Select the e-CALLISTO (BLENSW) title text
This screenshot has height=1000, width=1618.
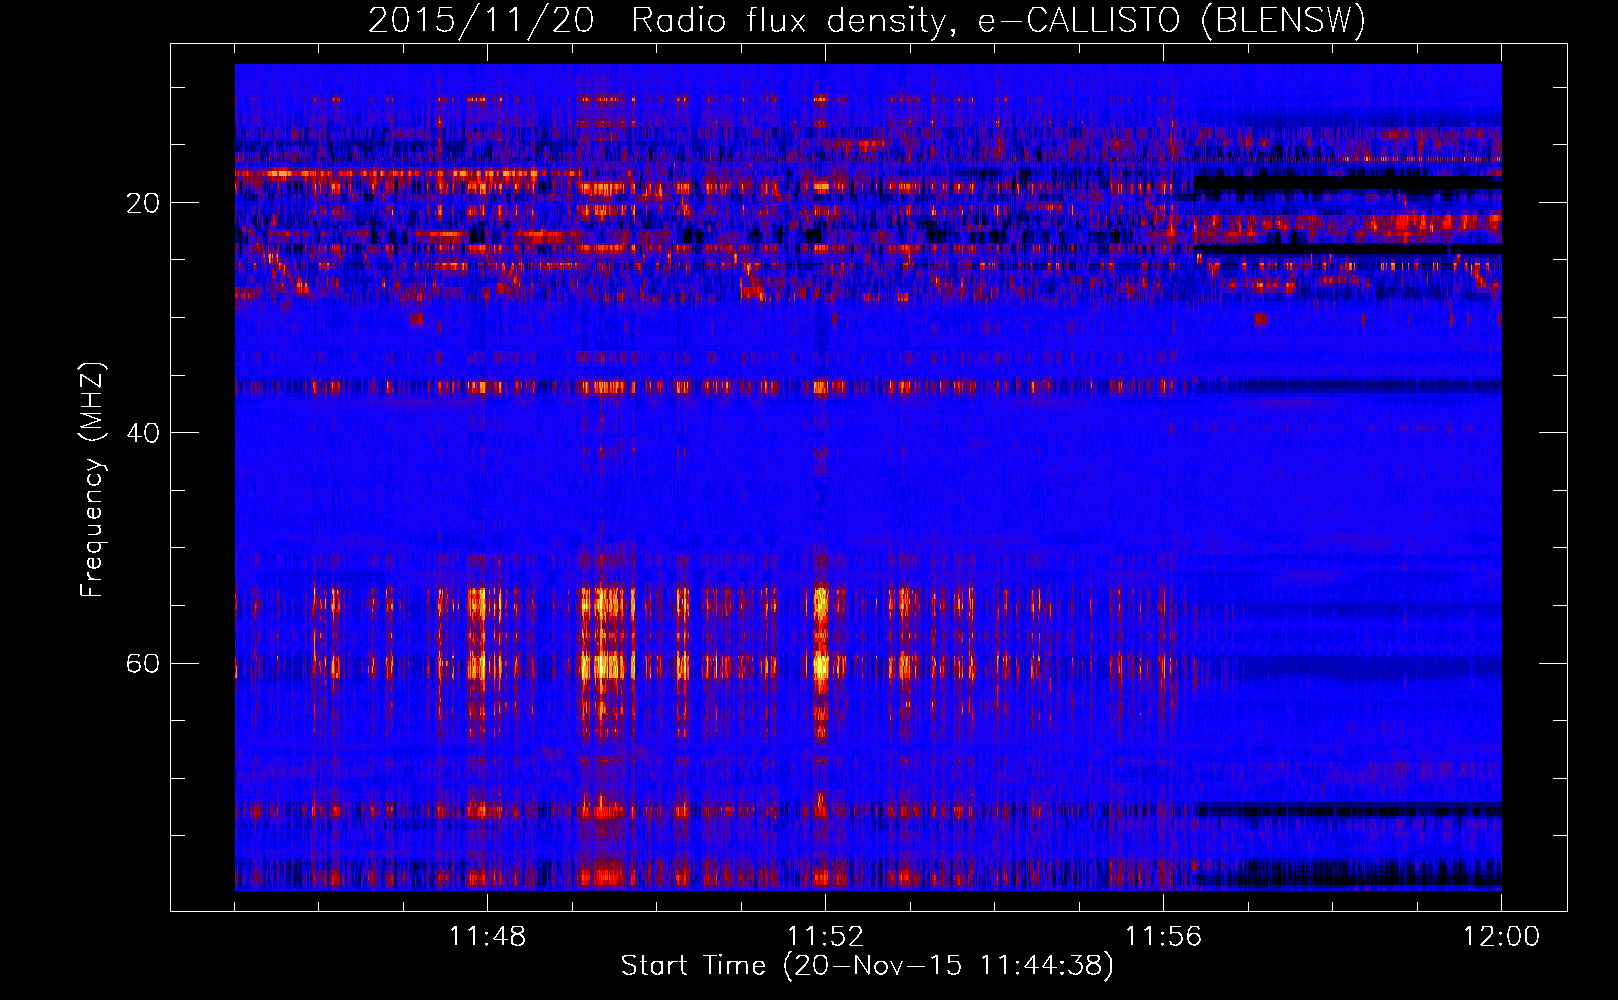coord(1171,21)
